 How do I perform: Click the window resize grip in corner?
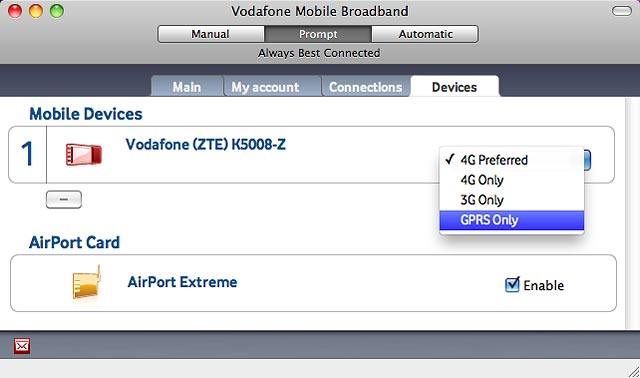[633, 371]
